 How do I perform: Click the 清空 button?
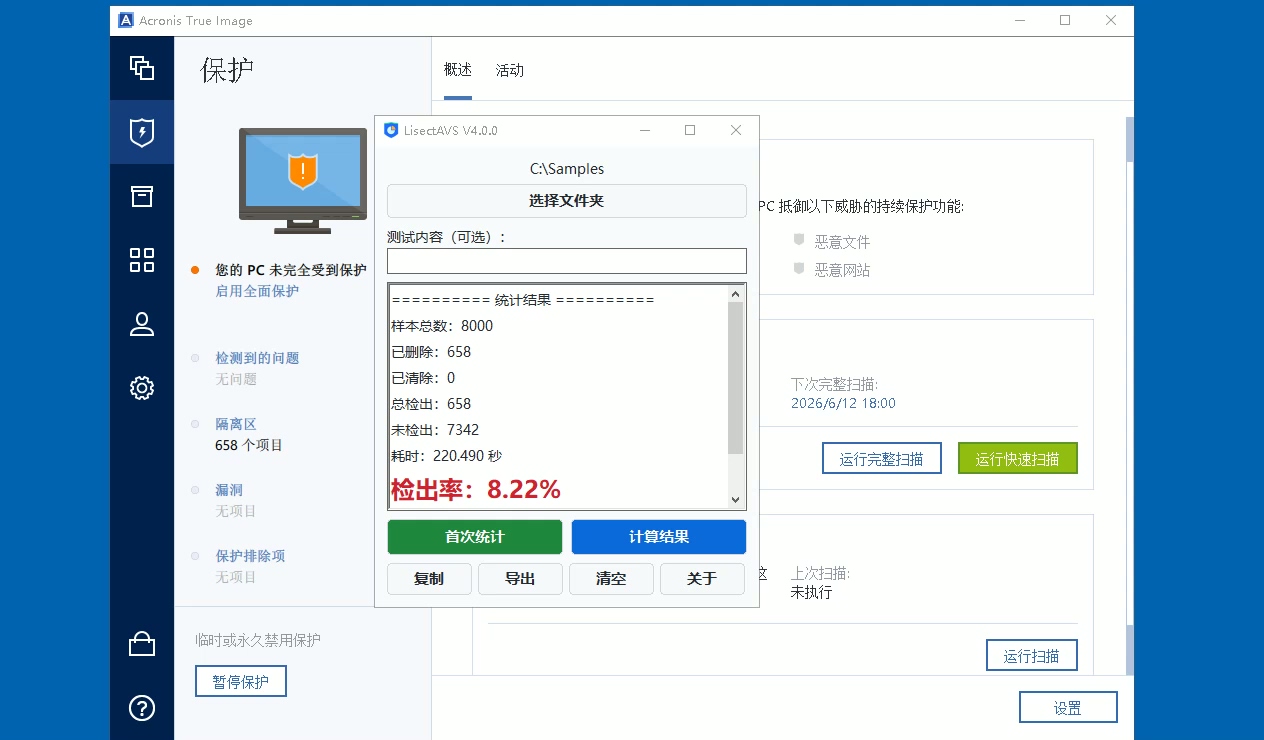coord(611,579)
